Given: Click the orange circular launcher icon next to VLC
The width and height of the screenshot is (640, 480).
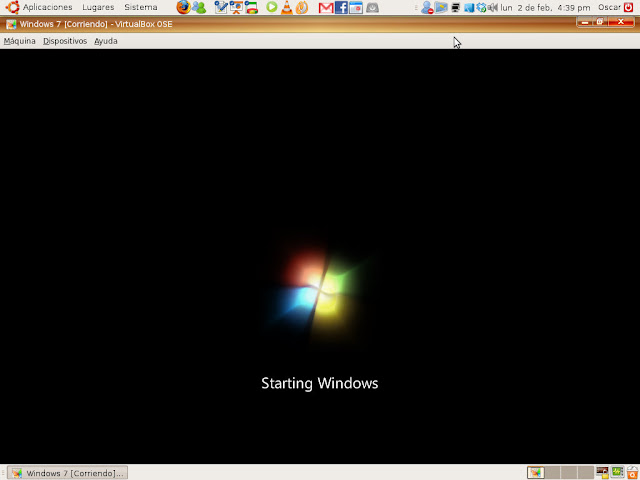Looking at the screenshot, I should [x=302, y=7].
